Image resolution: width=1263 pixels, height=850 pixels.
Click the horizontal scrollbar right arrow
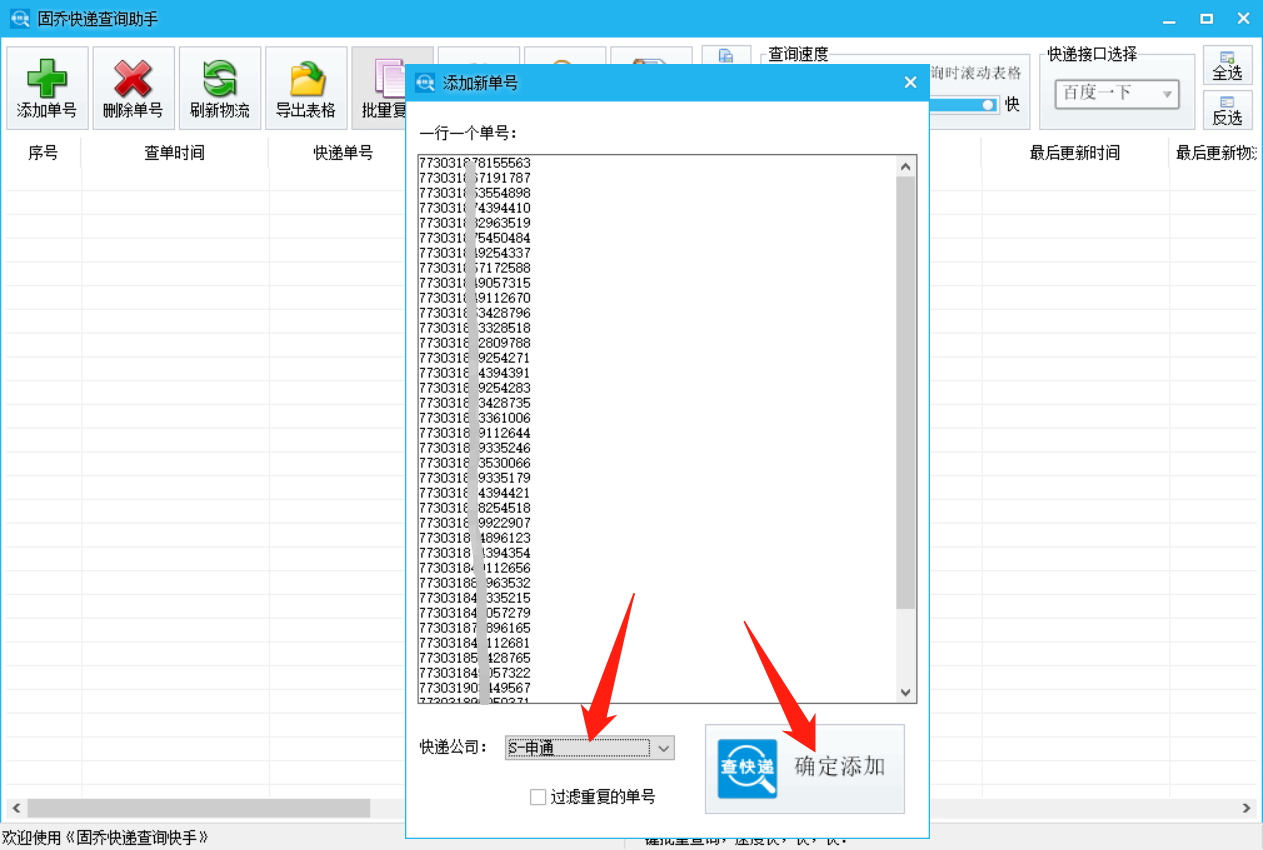click(x=1246, y=808)
